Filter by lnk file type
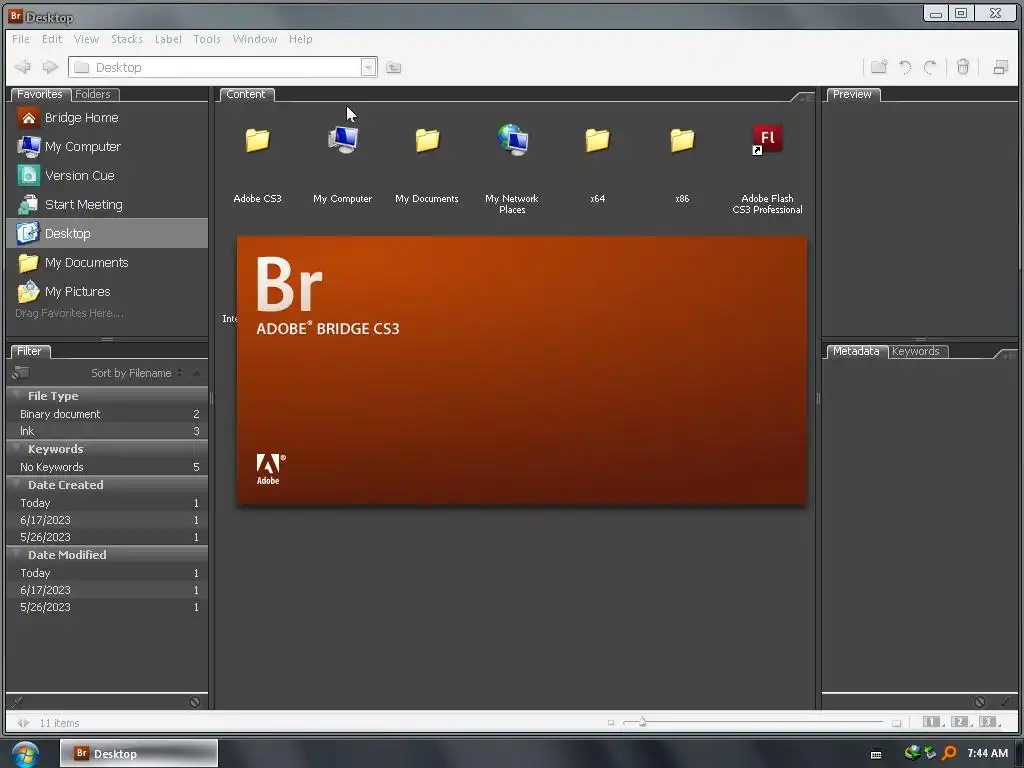This screenshot has width=1024, height=768. point(107,431)
